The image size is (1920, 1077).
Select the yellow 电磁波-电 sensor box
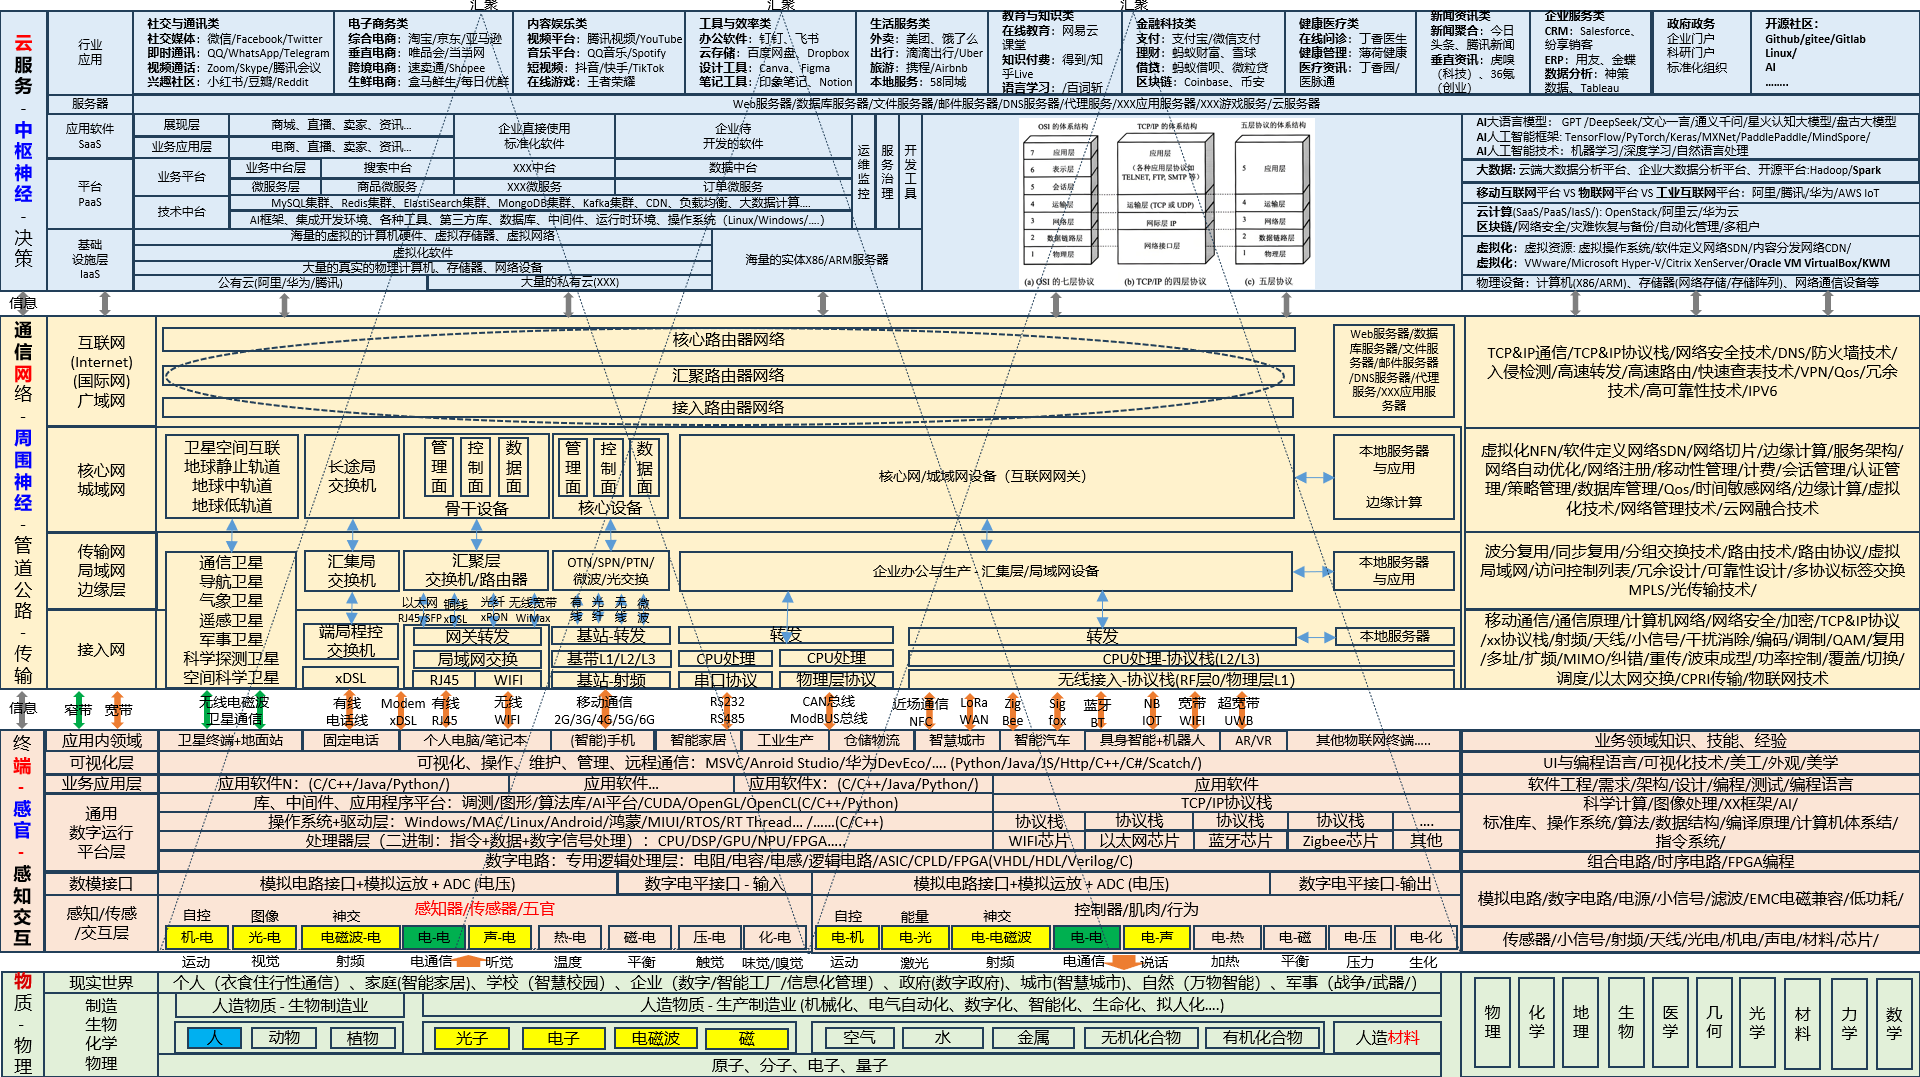click(350, 937)
